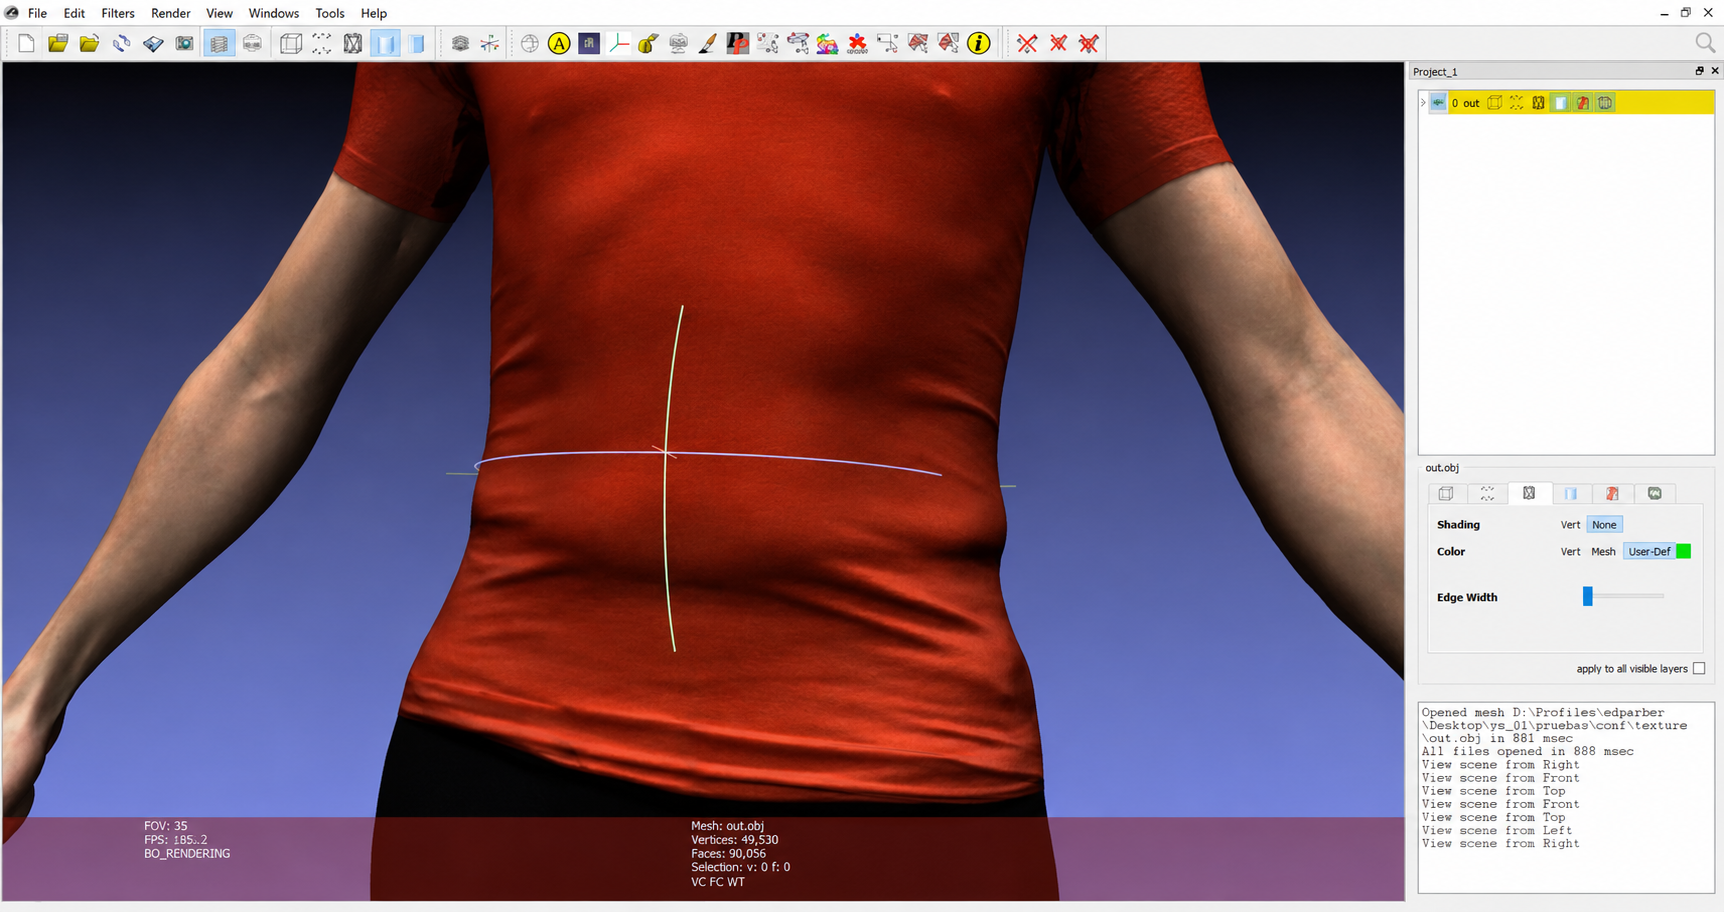Viewport: 1724px width, 912px height.
Task: Switch to wireframe tab in out.obj panel
Action: pyautogui.click(x=1529, y=494)
